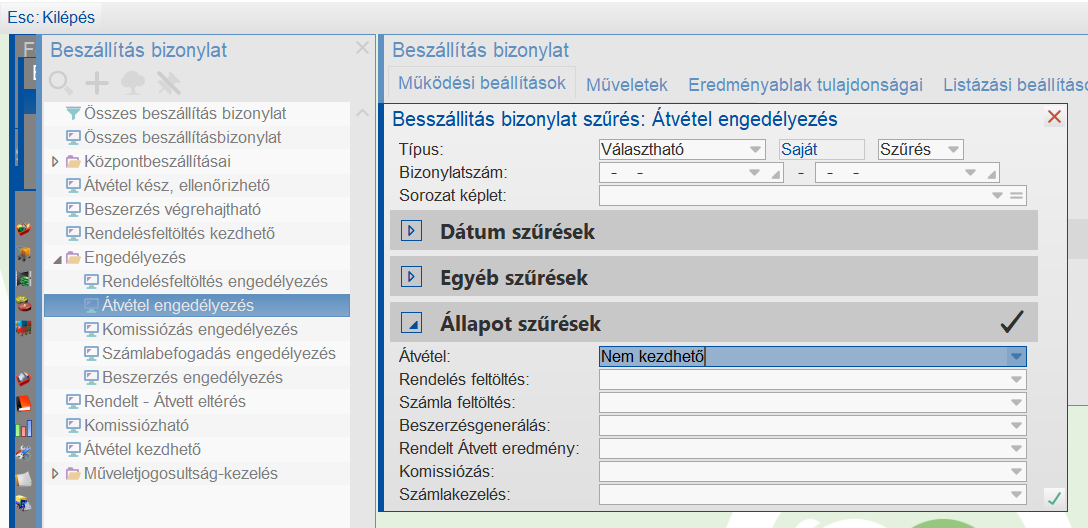The height and width of the screenshot is (528, 1088).
Task: Expand the Egyéb szűrések section
Action: click(x=411, y=277)
